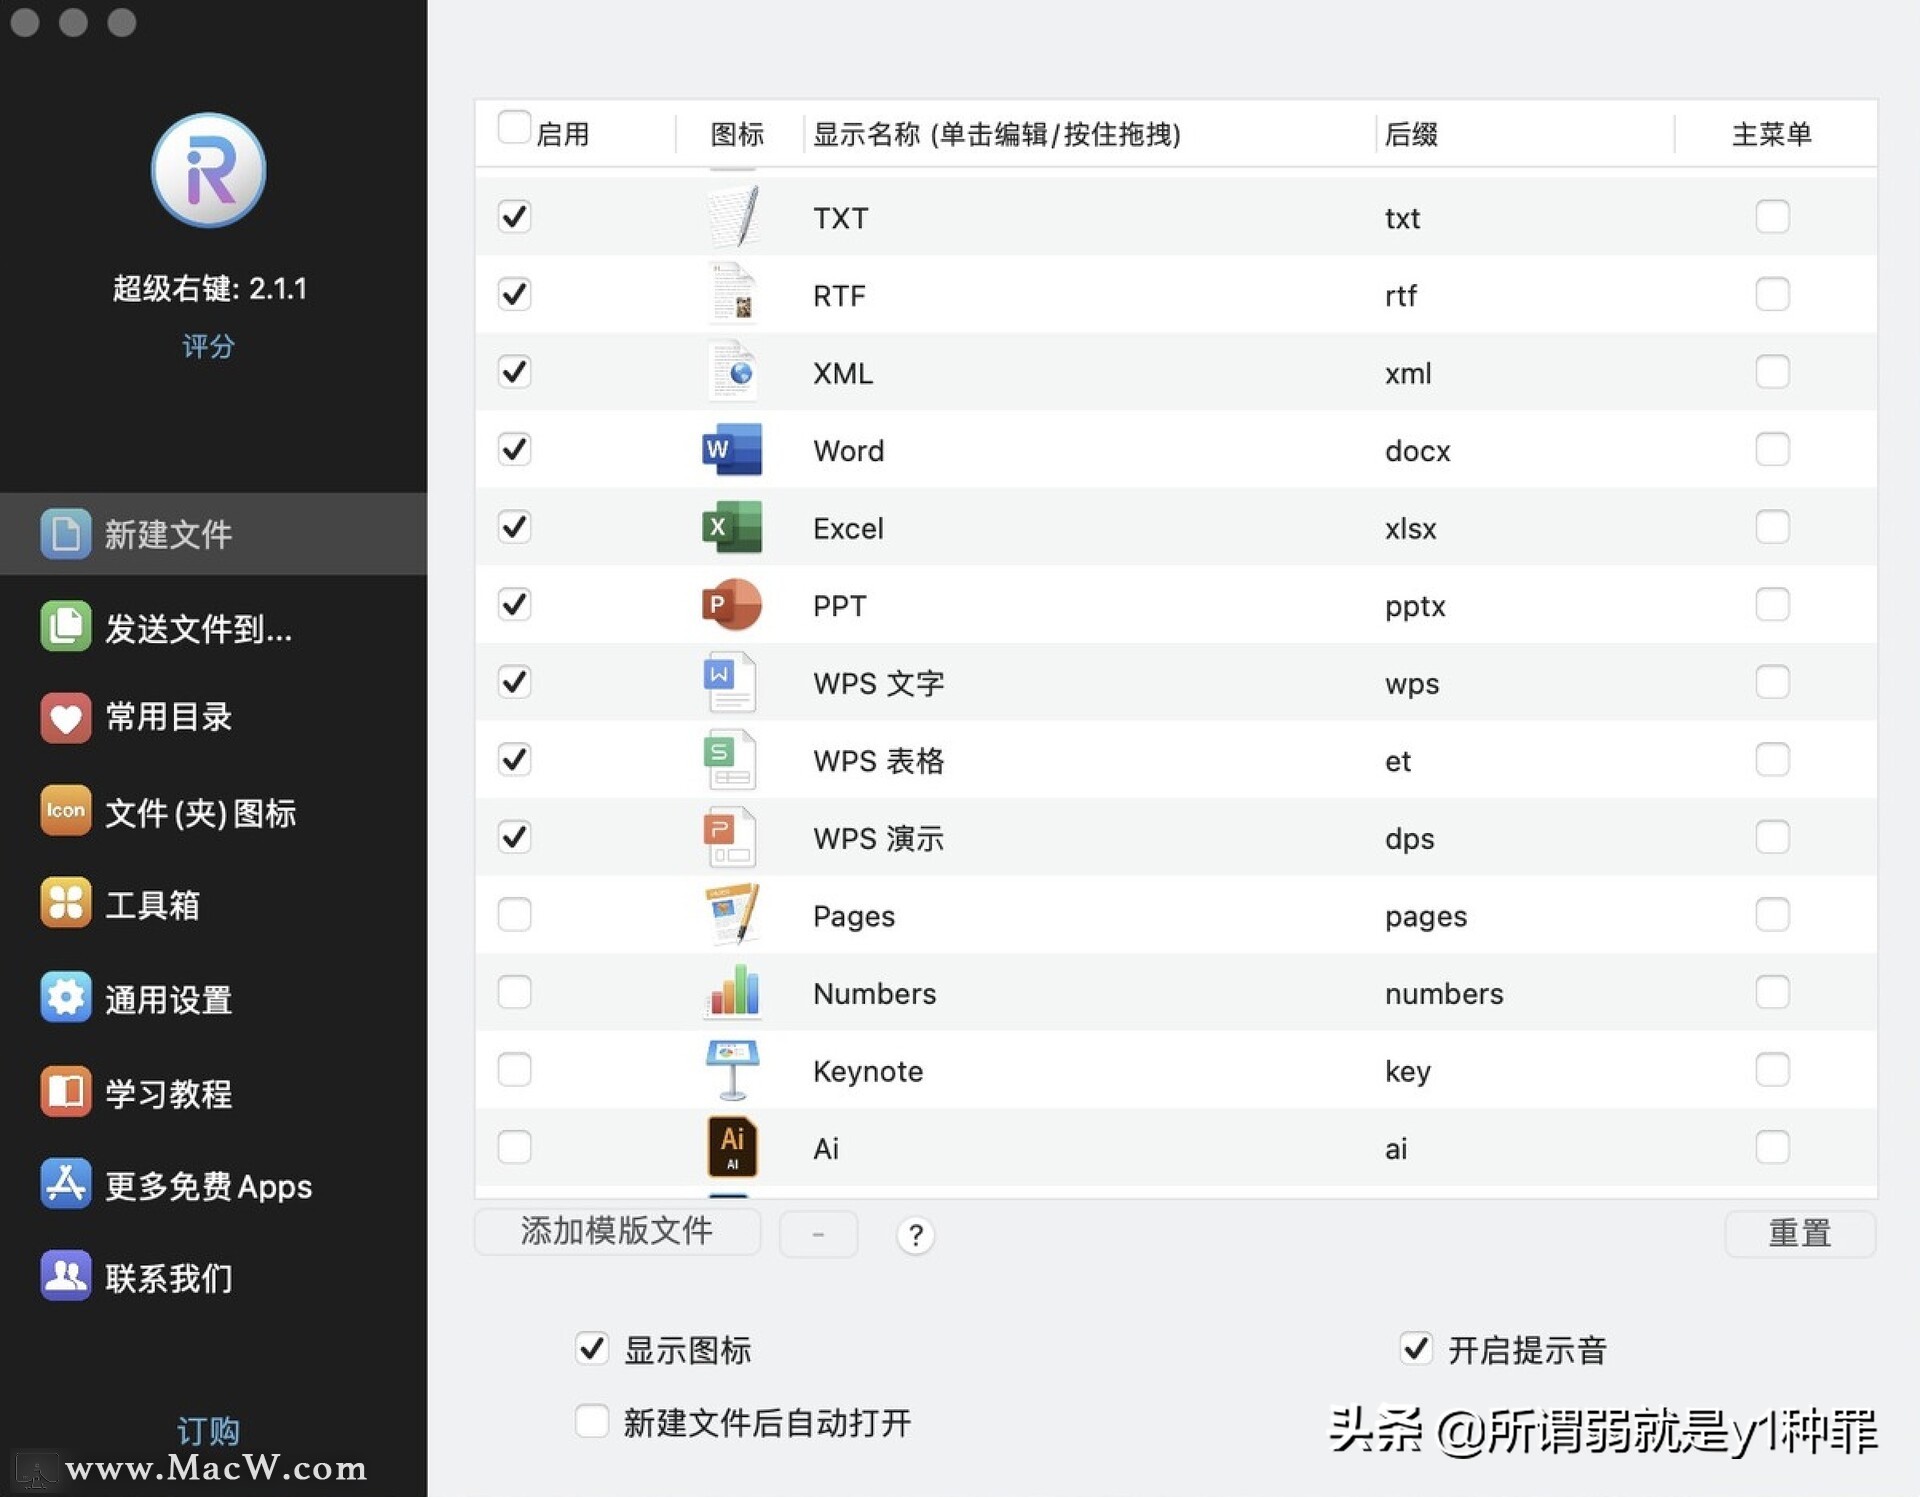This screenshot has height=1497, width=1920.
Task: Switch to 工具箱 section
Action: 214,904
